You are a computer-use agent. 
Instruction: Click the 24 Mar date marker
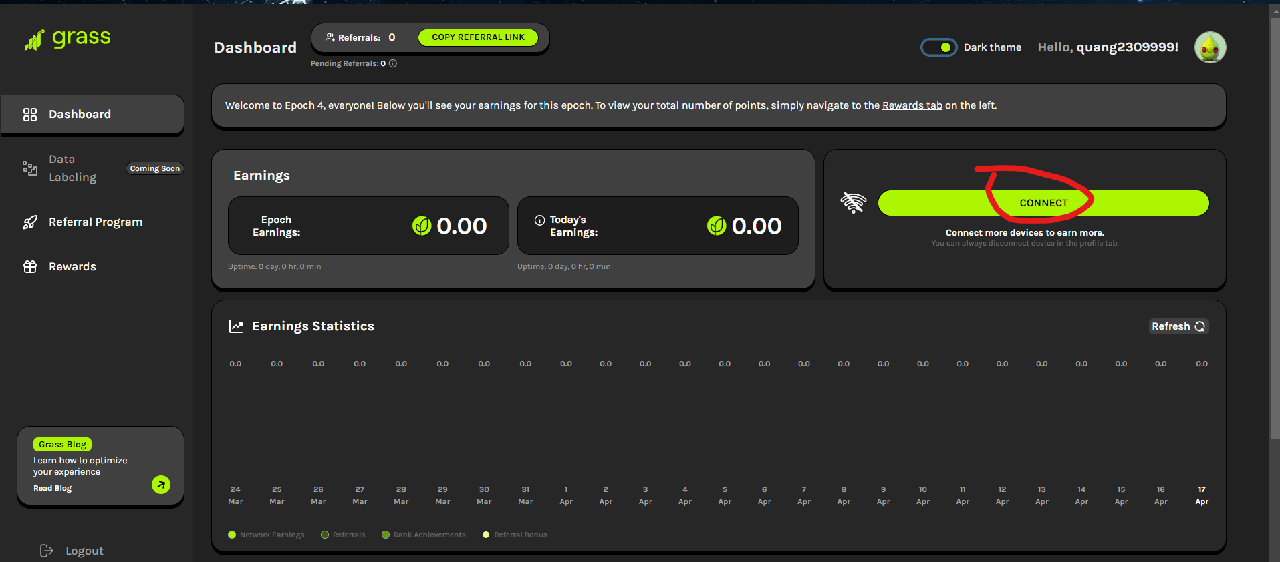(x=236, y=495)
